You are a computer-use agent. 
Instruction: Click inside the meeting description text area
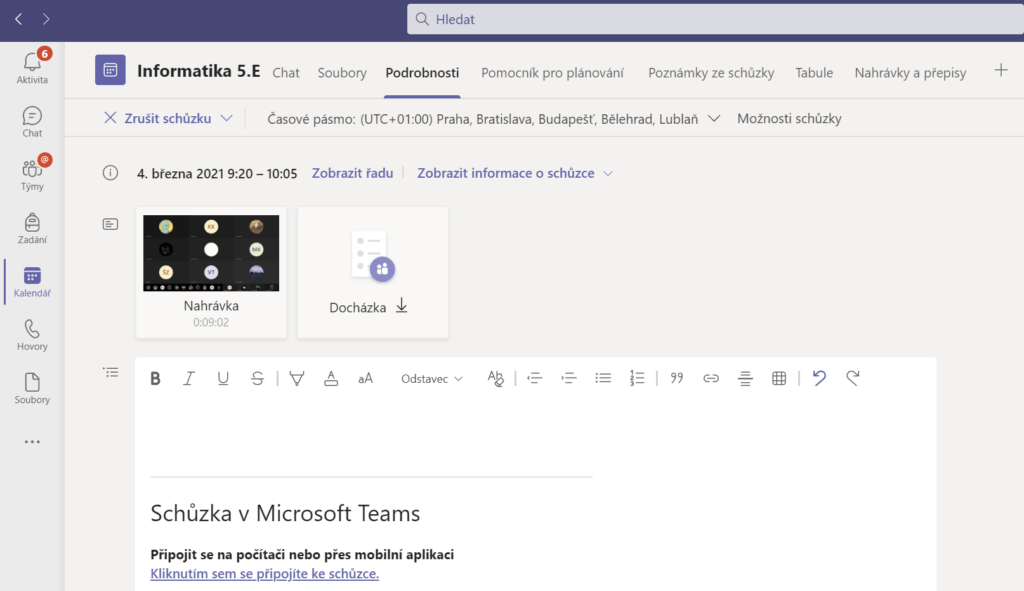[536, 434]
